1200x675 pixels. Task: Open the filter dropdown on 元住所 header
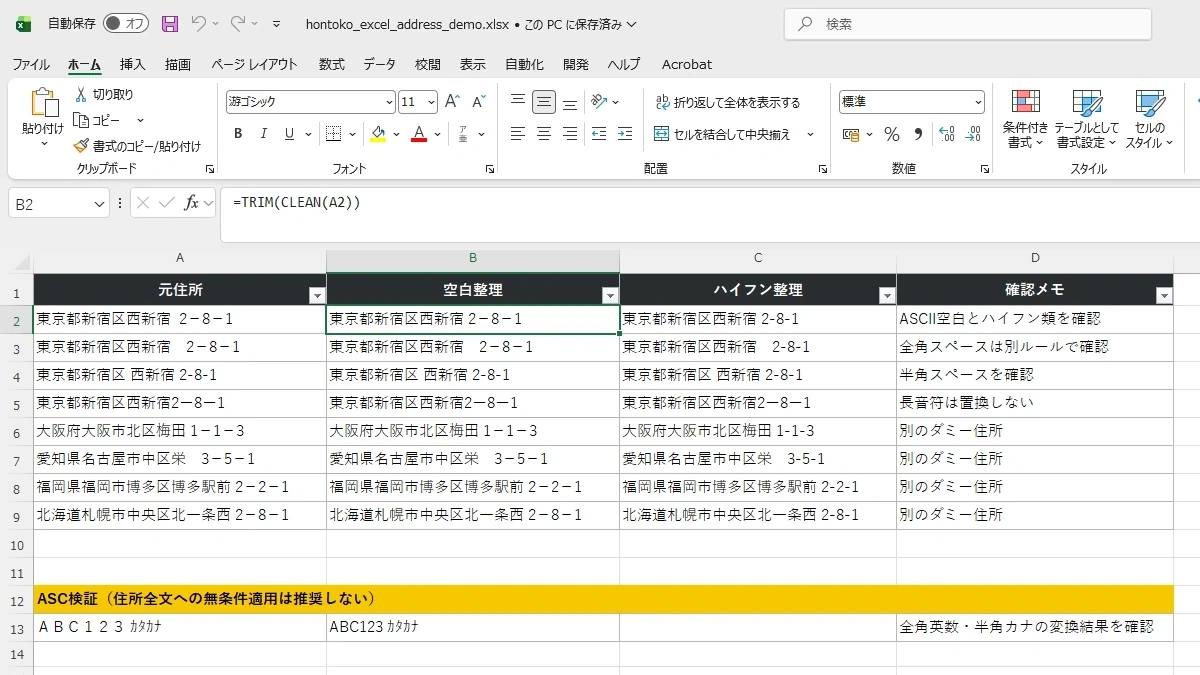[317, 295]
